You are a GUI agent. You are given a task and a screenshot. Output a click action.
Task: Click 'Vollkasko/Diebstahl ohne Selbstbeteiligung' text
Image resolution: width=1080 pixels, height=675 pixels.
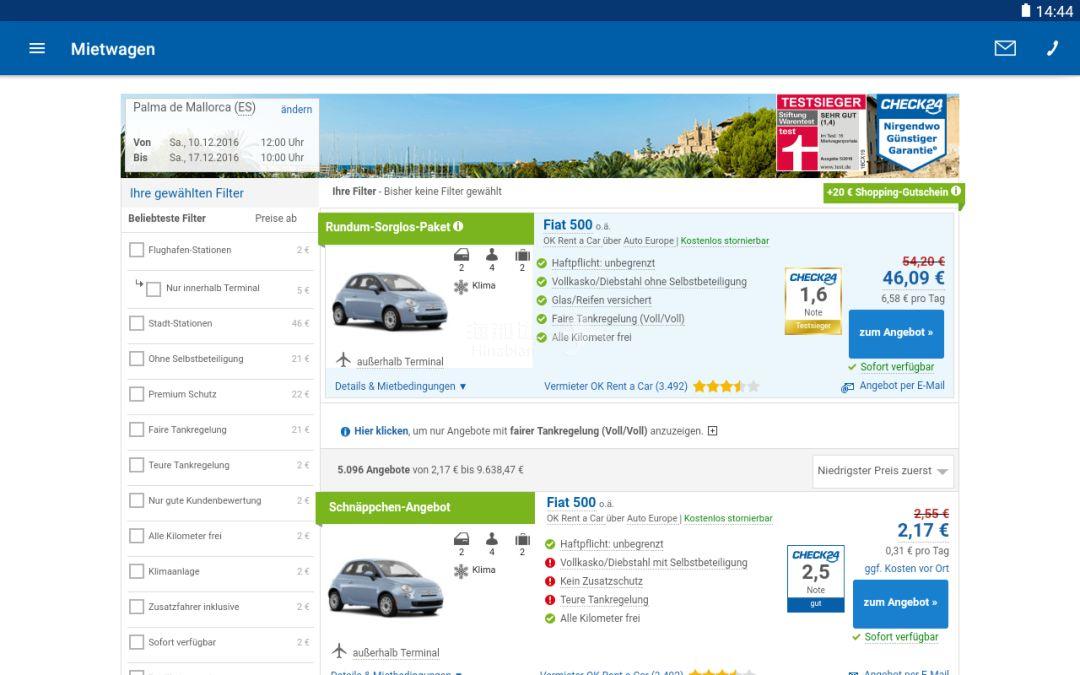click(649, 282)
